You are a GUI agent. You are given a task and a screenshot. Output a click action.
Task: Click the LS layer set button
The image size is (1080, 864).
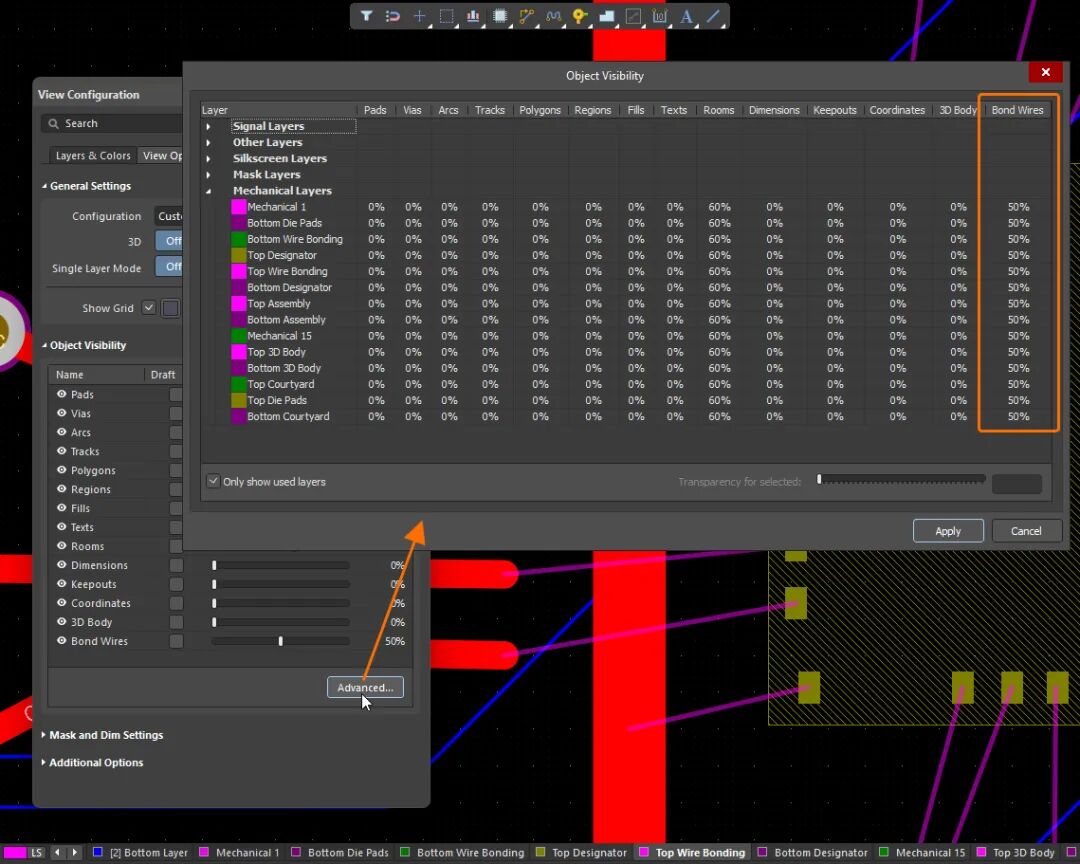coord(37,852)
